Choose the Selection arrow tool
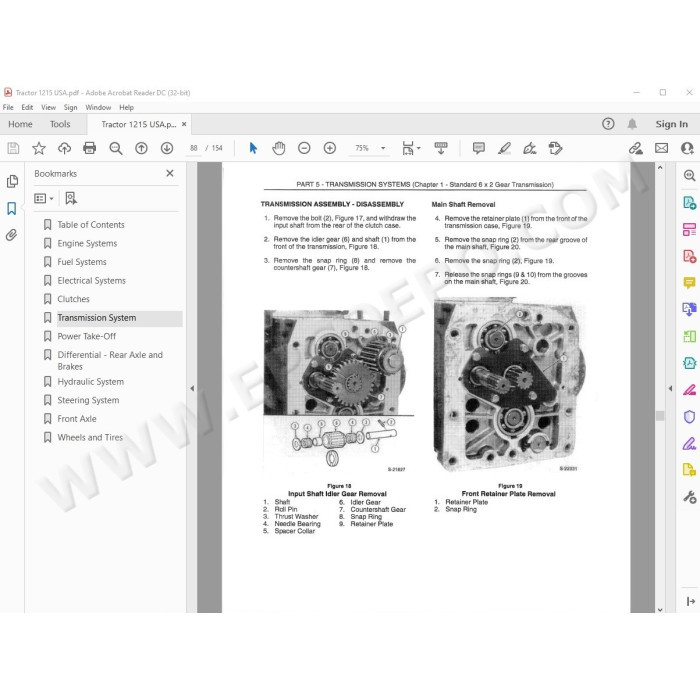This screenshot has height=700, width=700. (x=253, y=148)
